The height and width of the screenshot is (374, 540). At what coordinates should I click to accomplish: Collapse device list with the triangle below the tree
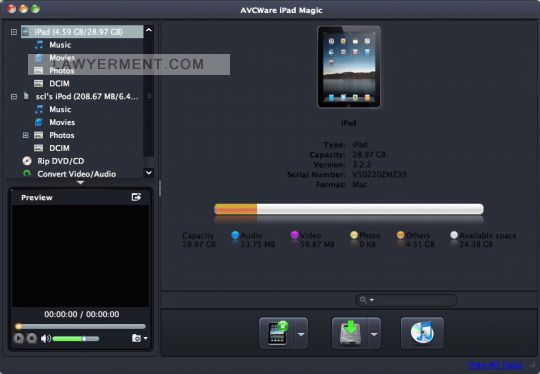click(x=80, y=183)
